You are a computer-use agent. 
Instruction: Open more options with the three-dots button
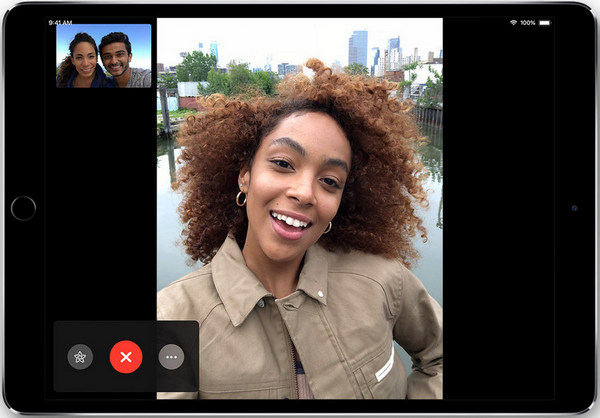171,357
